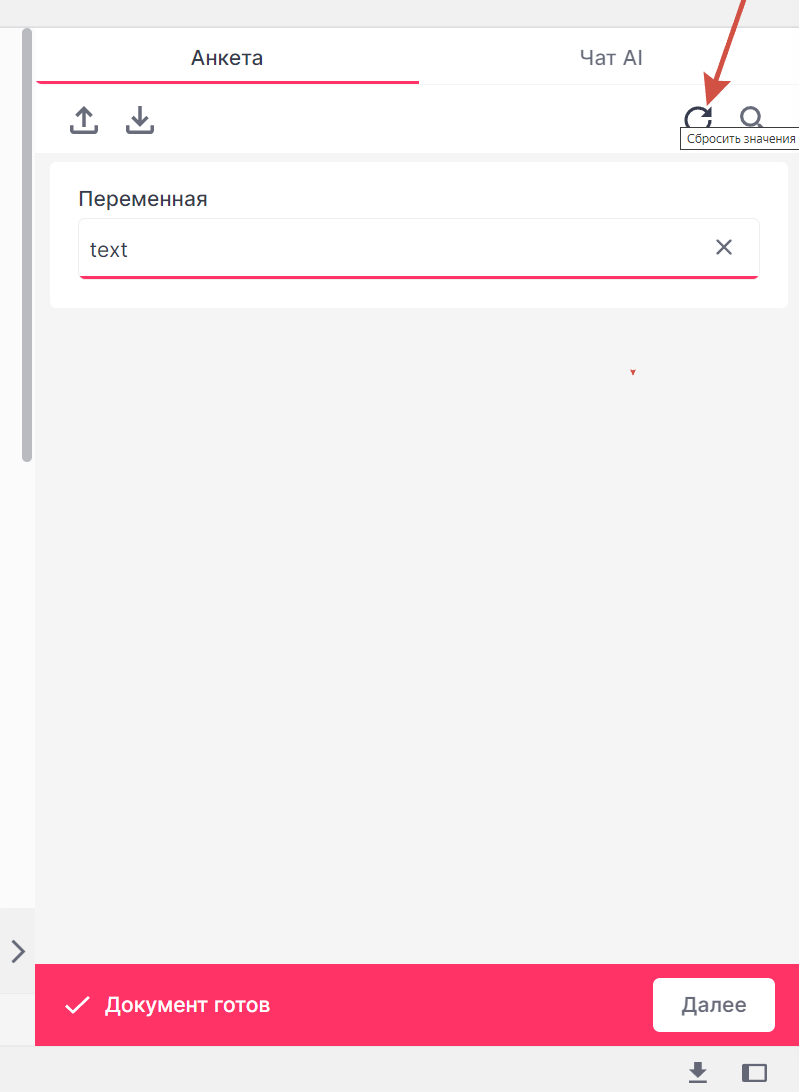Click the download icon in the bottom bar

click(x=697, y=1072)
